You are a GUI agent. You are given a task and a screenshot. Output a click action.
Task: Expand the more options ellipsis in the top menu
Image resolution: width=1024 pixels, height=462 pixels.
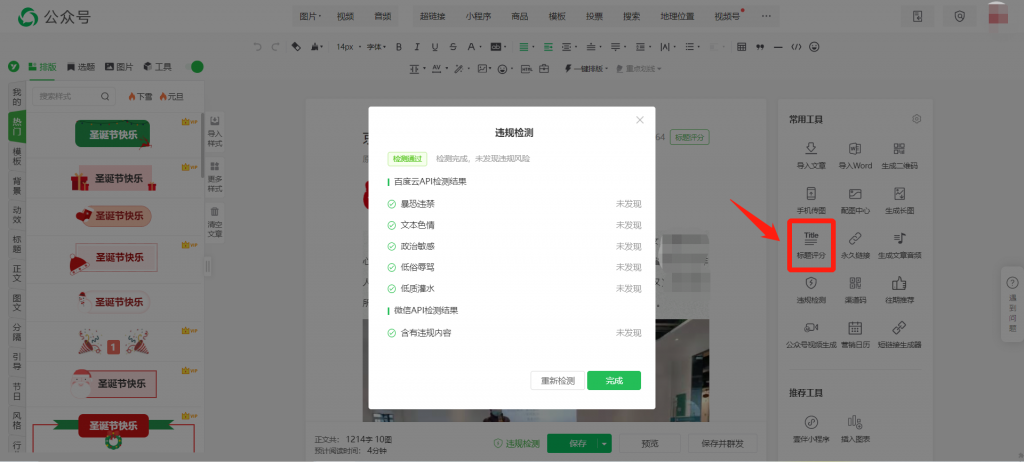pyautogui.click(x=766, y=16)
